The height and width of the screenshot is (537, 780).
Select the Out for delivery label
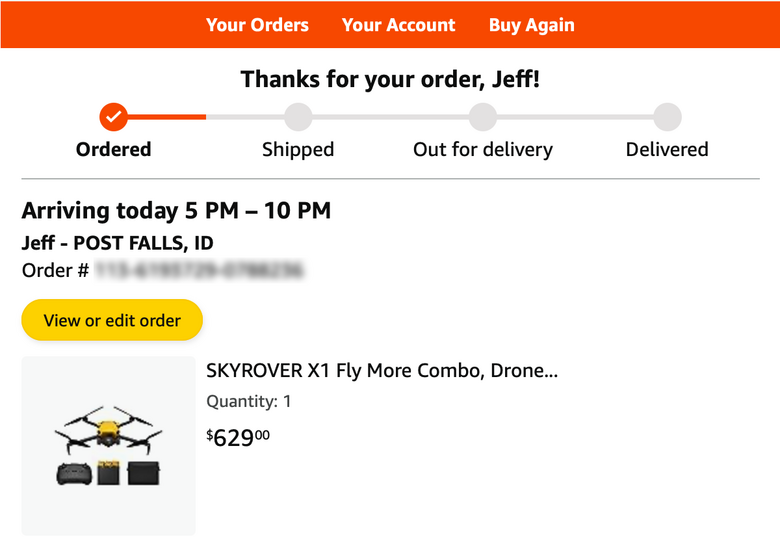483,150
